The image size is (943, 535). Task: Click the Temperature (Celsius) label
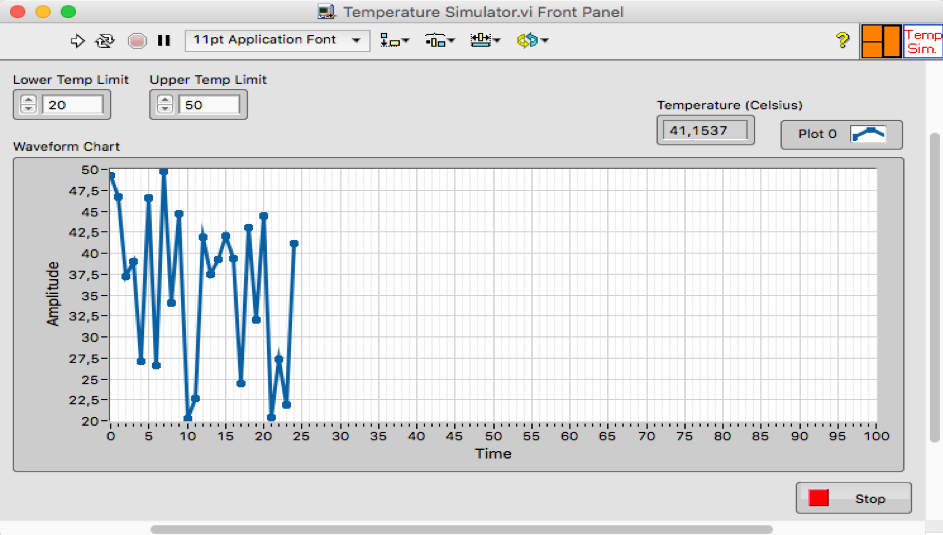[730, 105]
